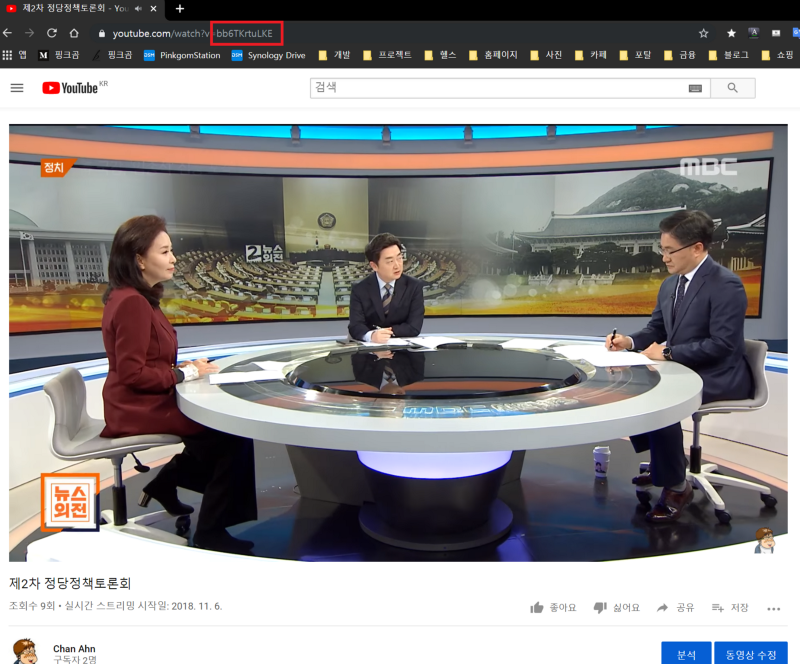Share the video using 공유
Image resolution: width=800 pixels, height=664 pixels.
676,607
